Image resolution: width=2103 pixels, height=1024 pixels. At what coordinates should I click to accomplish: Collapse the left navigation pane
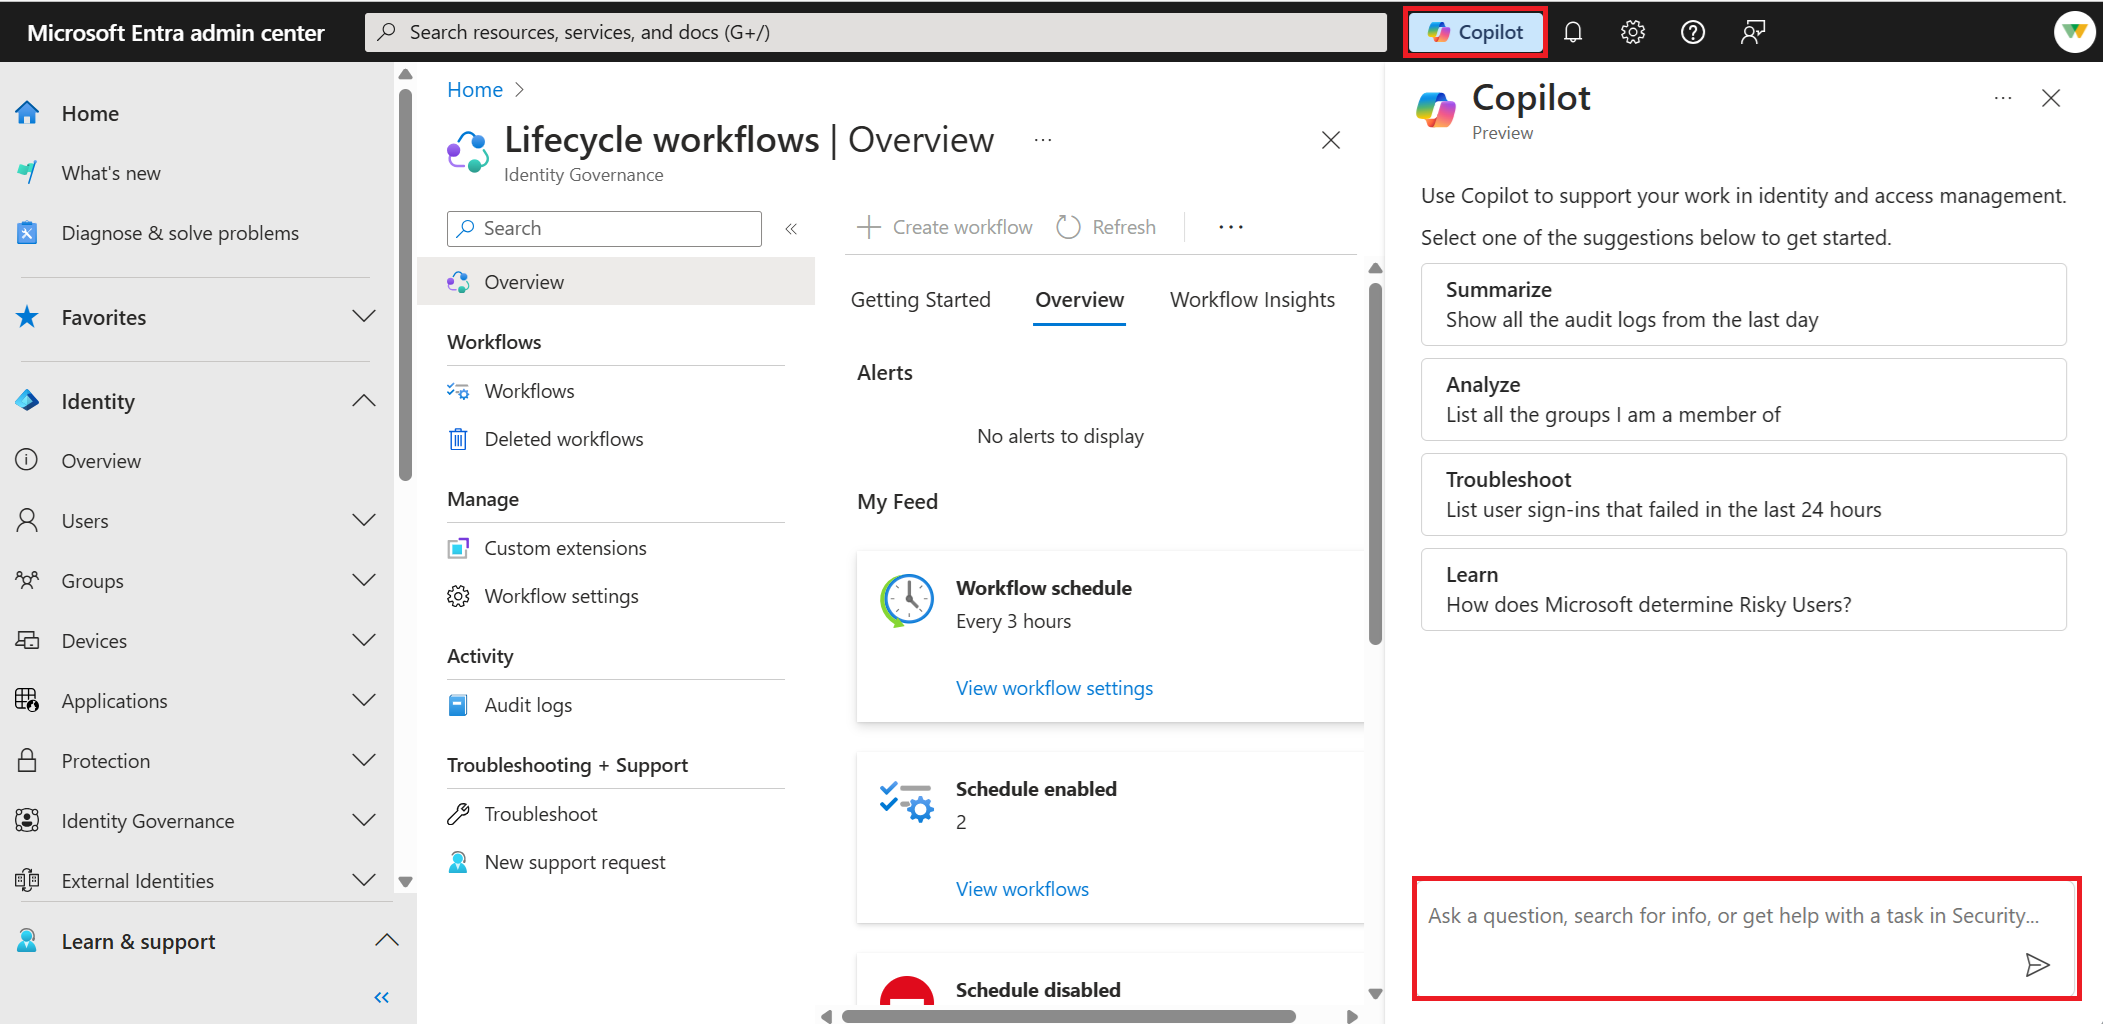[381, 997]
